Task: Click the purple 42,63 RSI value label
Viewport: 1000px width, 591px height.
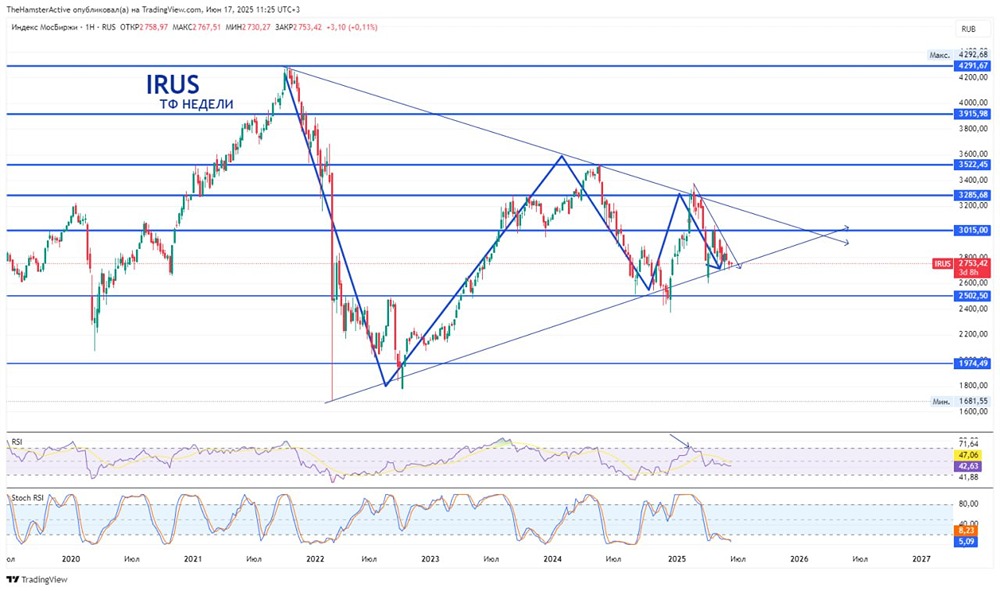Action: click(967, 466)
